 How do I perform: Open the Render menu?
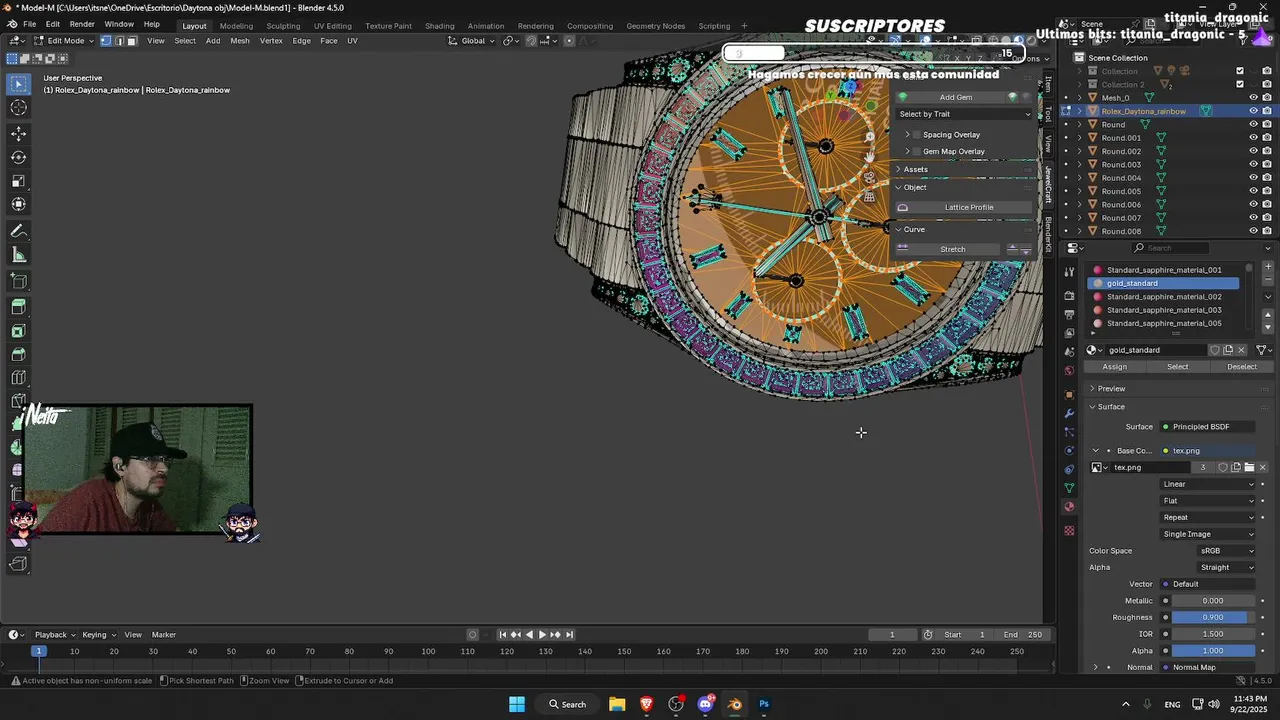[82, 24]
